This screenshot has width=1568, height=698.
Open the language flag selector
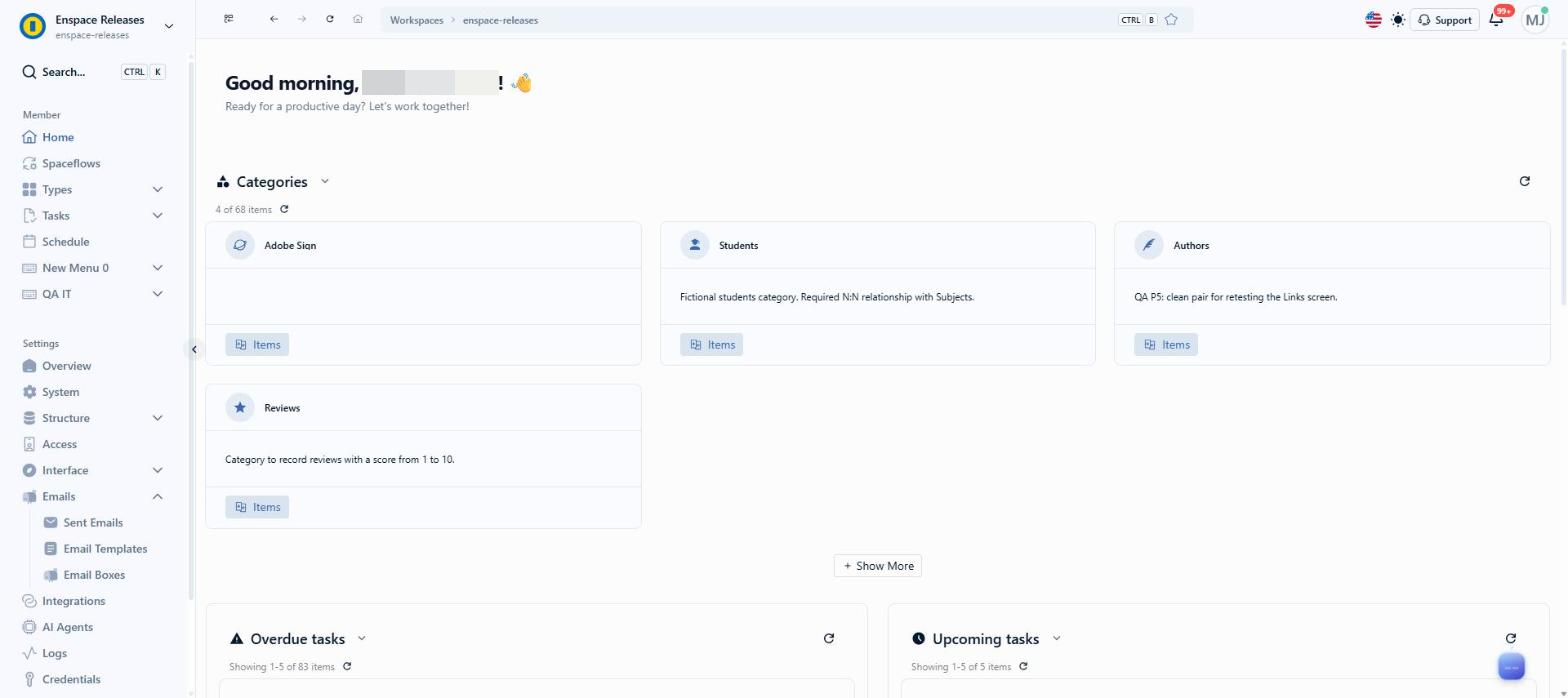[1373, 19]
